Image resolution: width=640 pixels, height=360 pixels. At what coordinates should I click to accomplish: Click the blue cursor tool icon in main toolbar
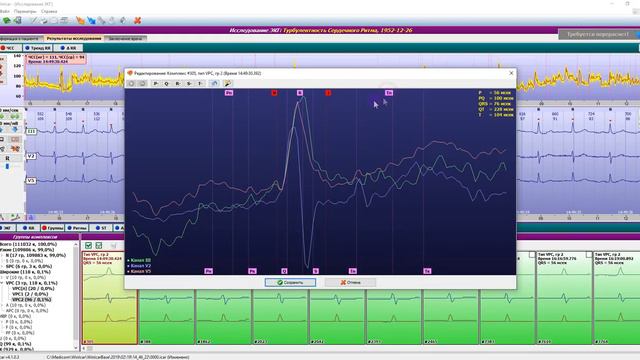pos(91,20)
